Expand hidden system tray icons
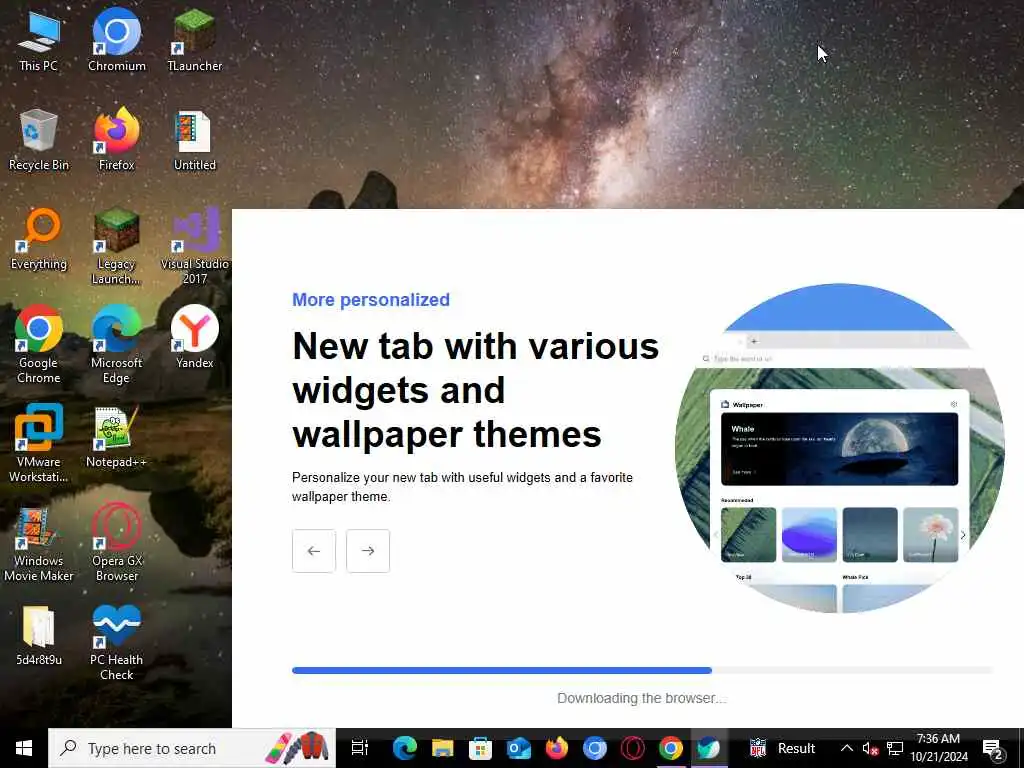1024x768 pixels. coord(846,748)
